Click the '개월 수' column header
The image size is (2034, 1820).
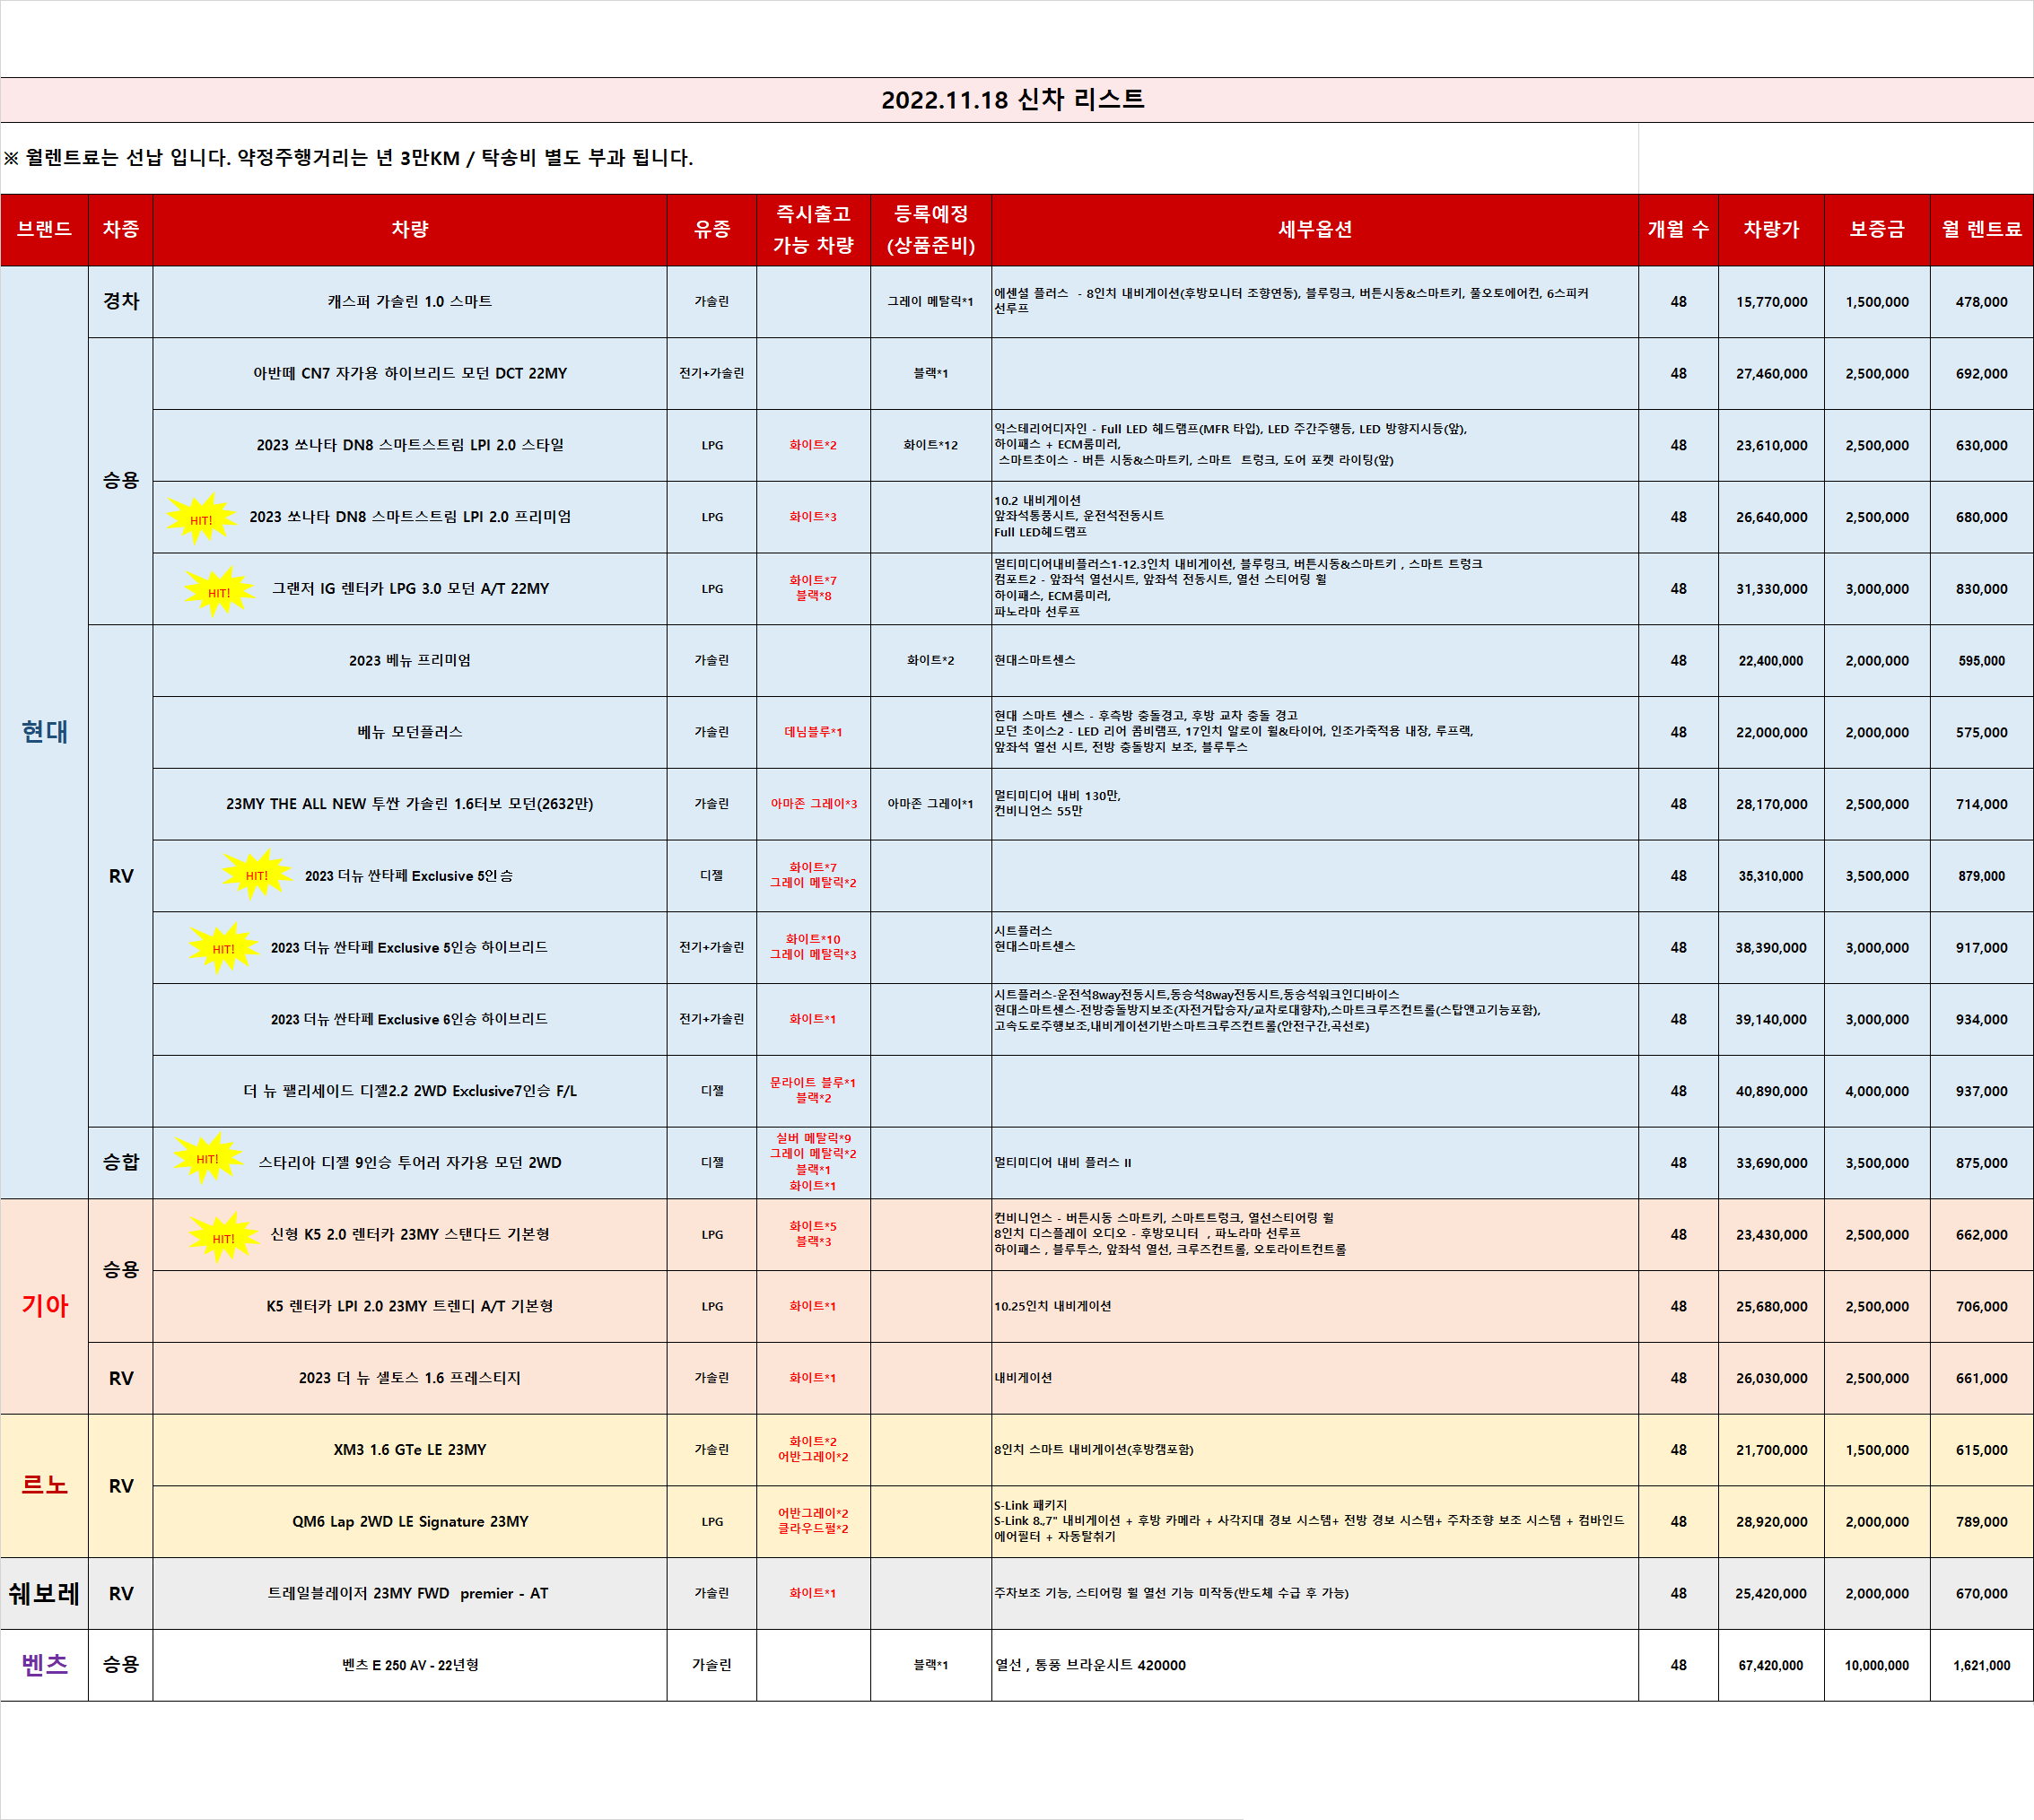coord(1679,230)
